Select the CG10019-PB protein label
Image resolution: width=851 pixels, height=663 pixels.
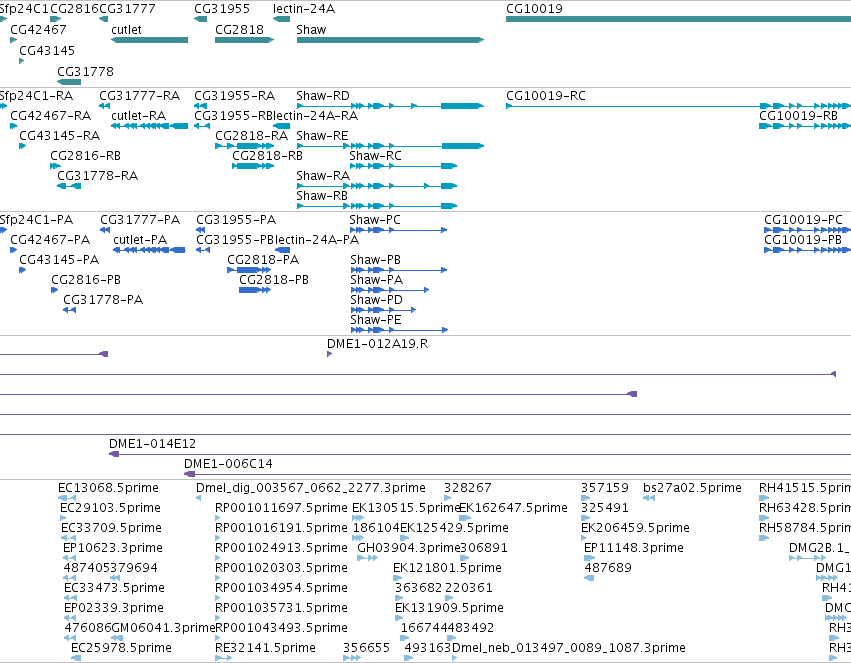pos(803,240)
